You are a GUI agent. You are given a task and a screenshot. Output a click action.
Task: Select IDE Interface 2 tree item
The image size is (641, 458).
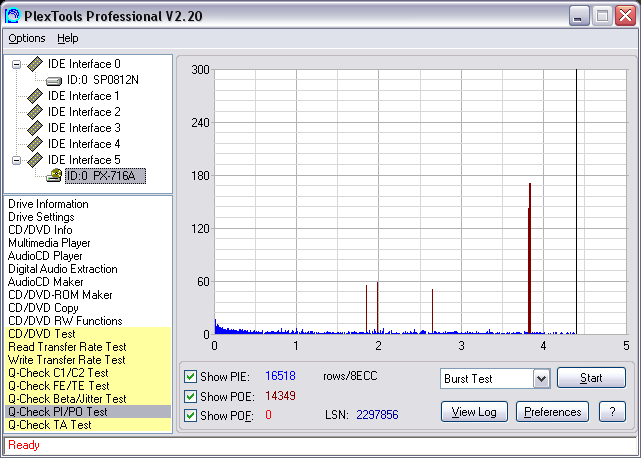pyautogui.click(x=84, y=112)
